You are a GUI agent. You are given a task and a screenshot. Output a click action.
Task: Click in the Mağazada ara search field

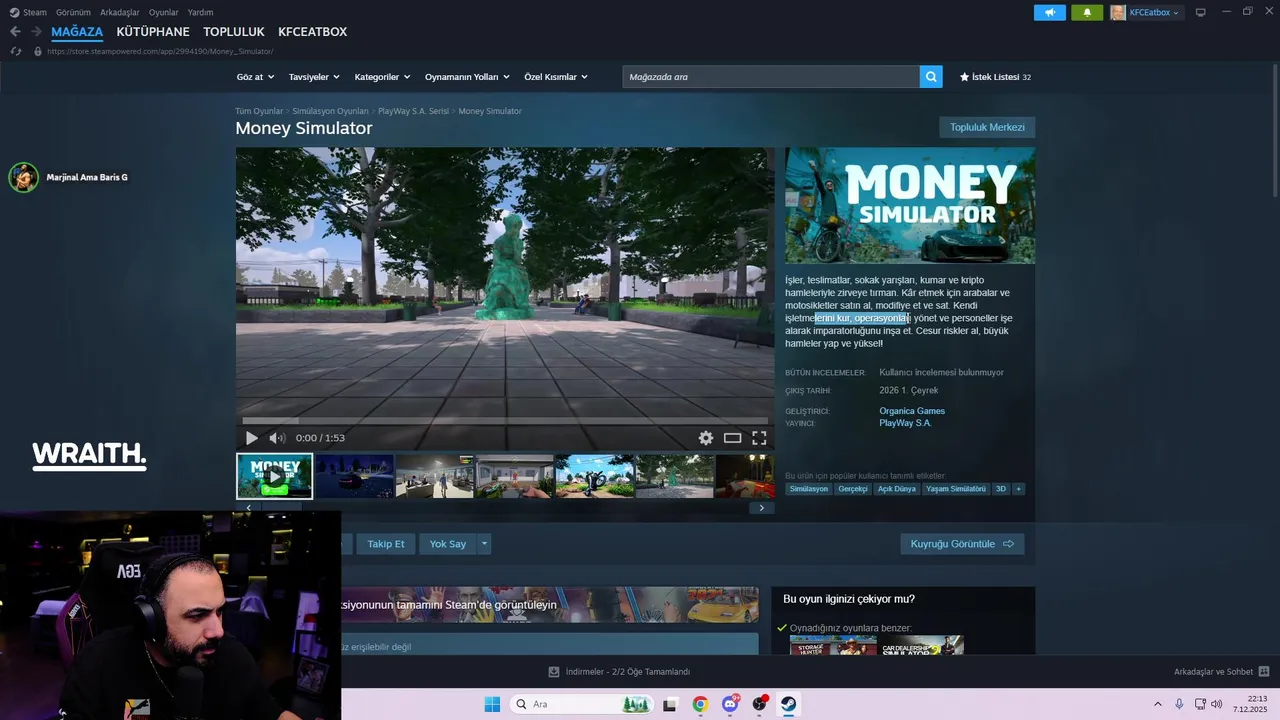coord(771,77)
